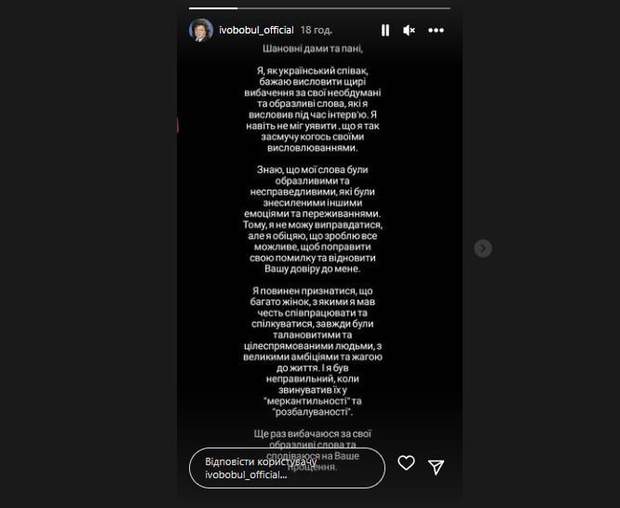Click the quoted word "розбалуваності" in the text
The height and width of the screenshot is (508, 620).
[x=312, y=412]
